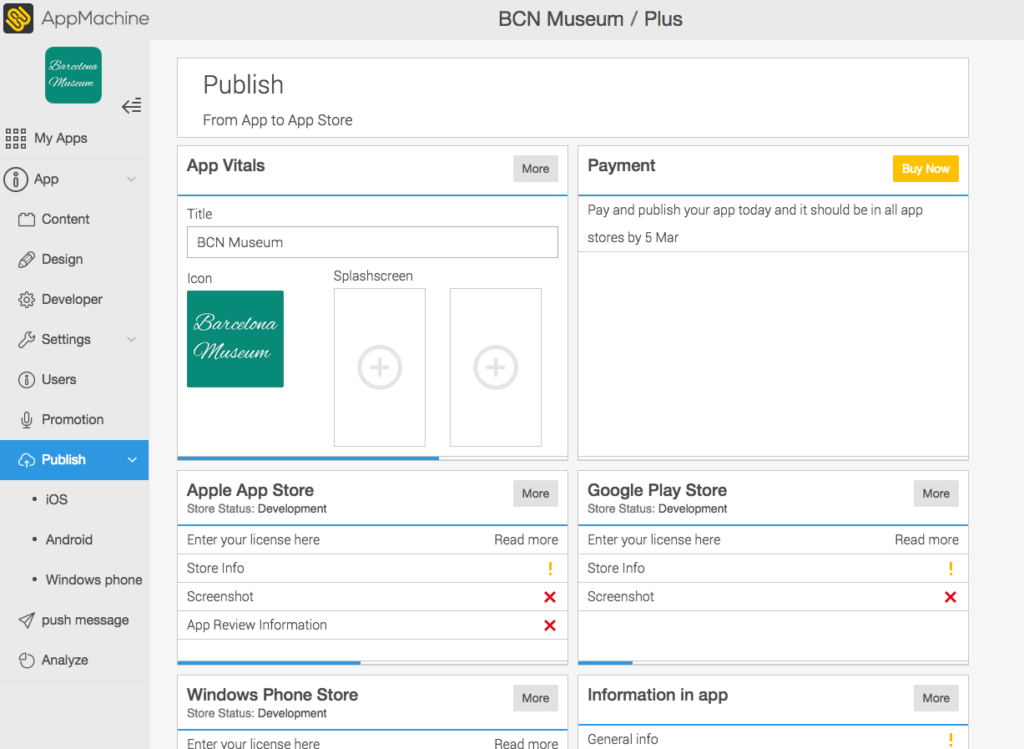Click Apple 'Enter your license here' text
This screenshot has height=749, width=1024.
(253, 540)
